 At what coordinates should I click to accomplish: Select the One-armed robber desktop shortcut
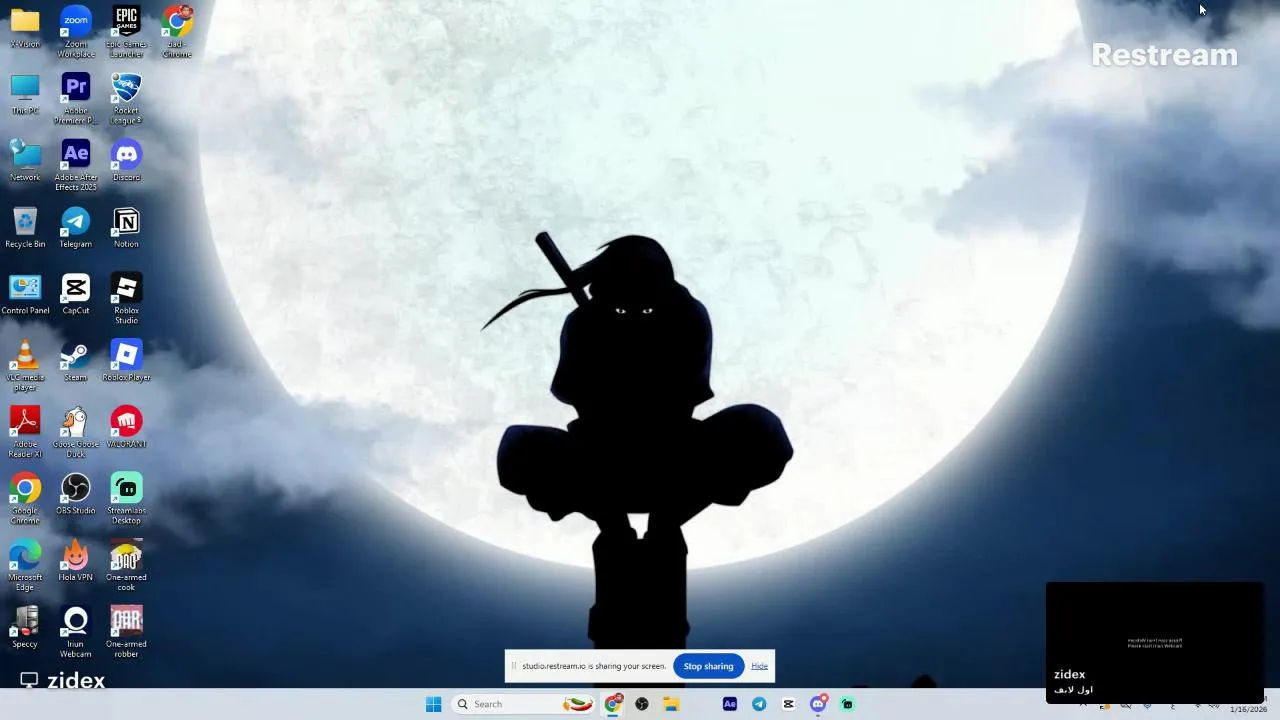click(126, 632)
